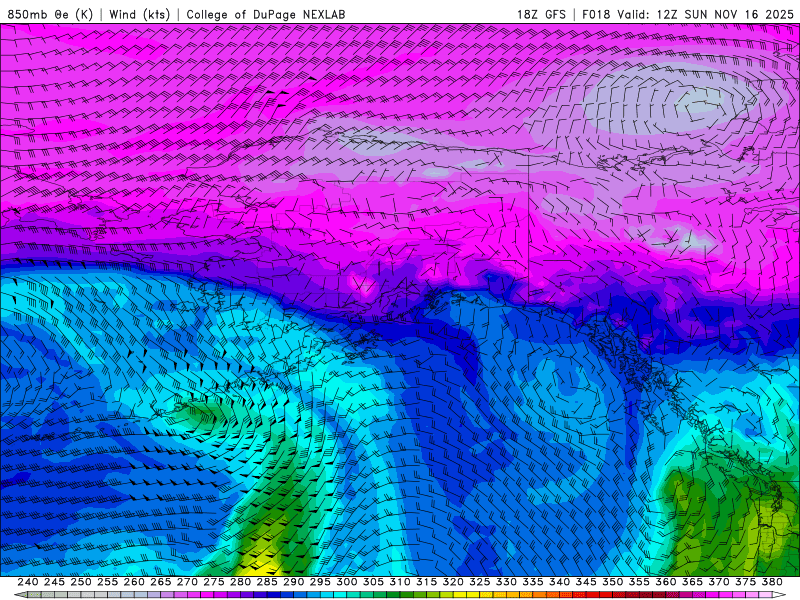
Task: Click the 365 legend value
Action: click(x=692, y=582)
